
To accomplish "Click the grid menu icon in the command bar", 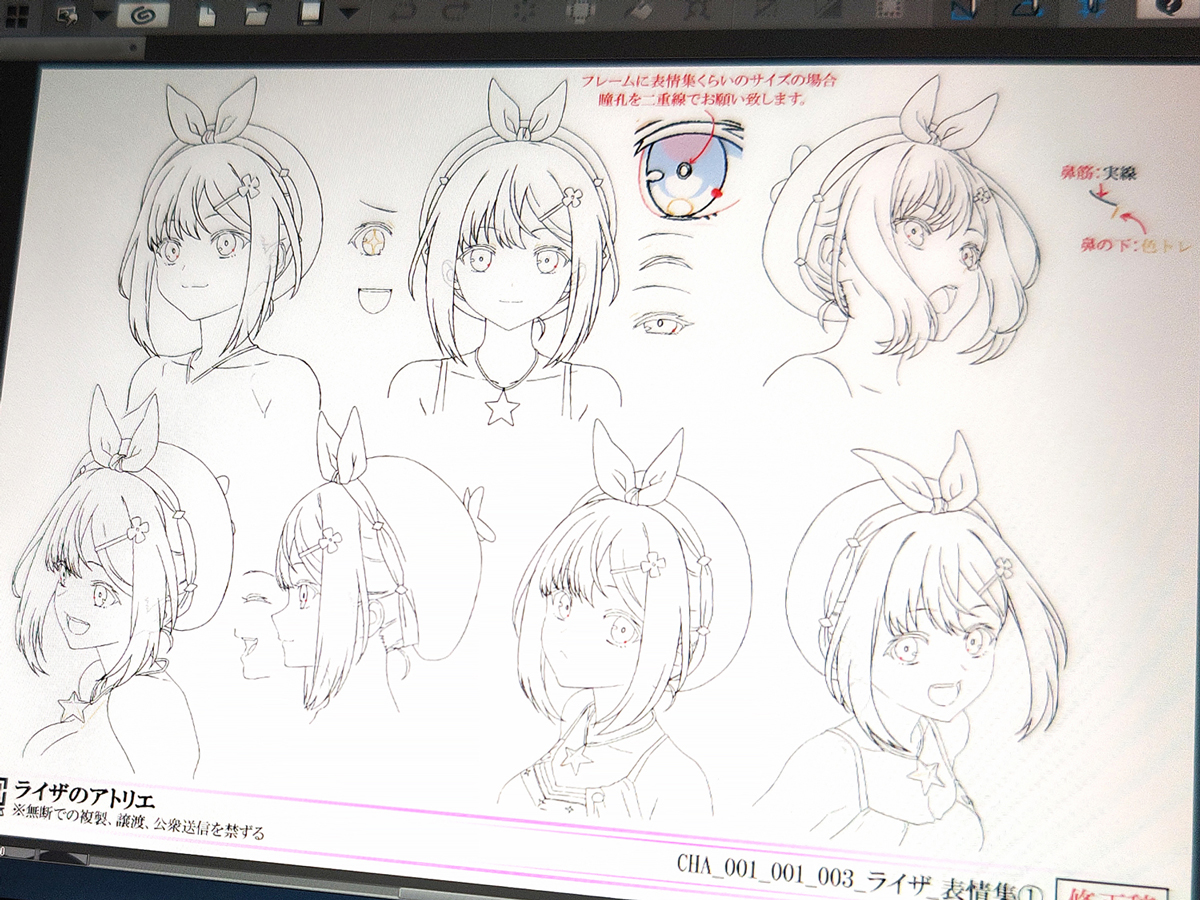I will coord(17,16).
